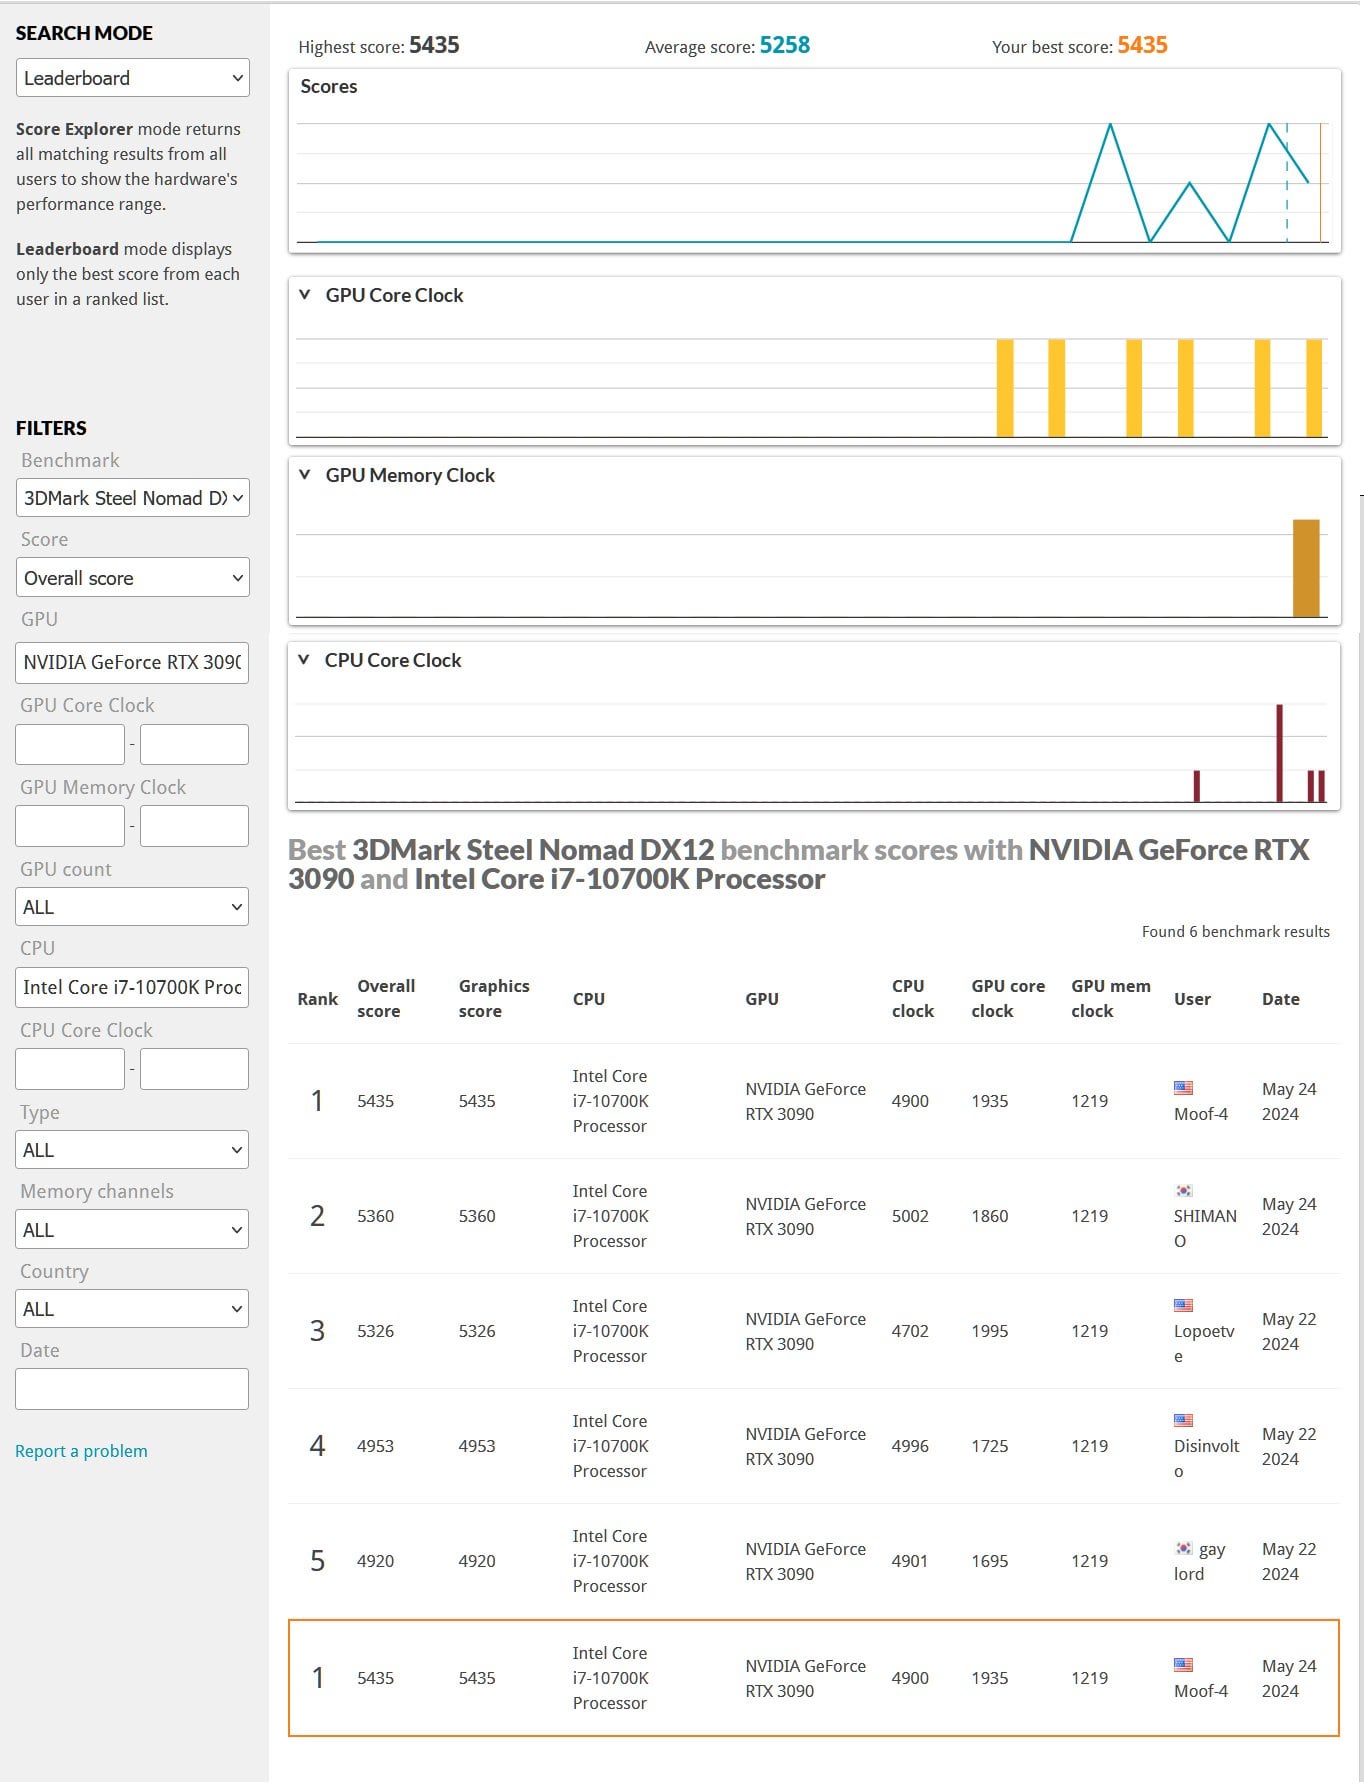
Task: Click the Korean flag icon above SHIMANO
Action: coord(1183,1190)
